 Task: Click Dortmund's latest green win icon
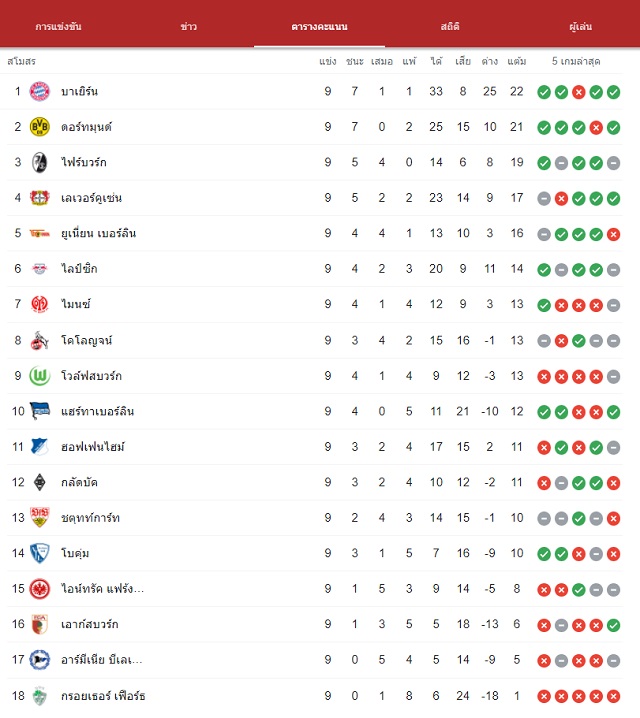pyautogui.click(x=613, y=128)
